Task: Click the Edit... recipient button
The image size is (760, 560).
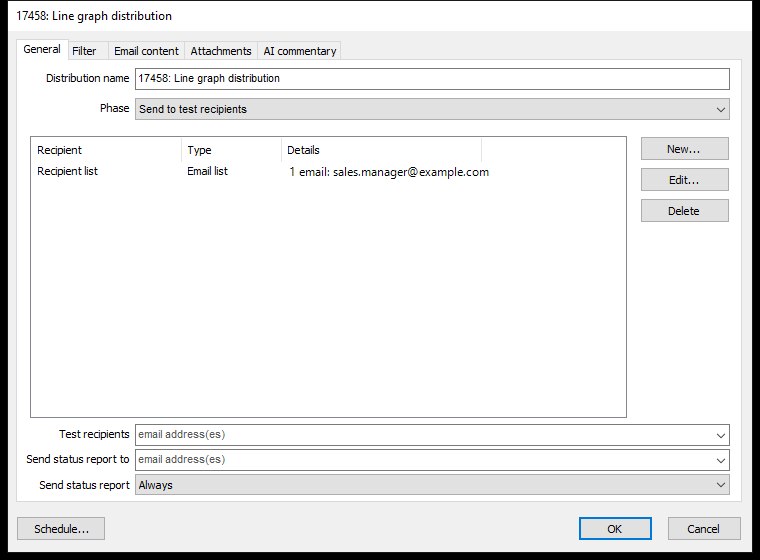Action: pyautogui.click(x=684, y=180)
